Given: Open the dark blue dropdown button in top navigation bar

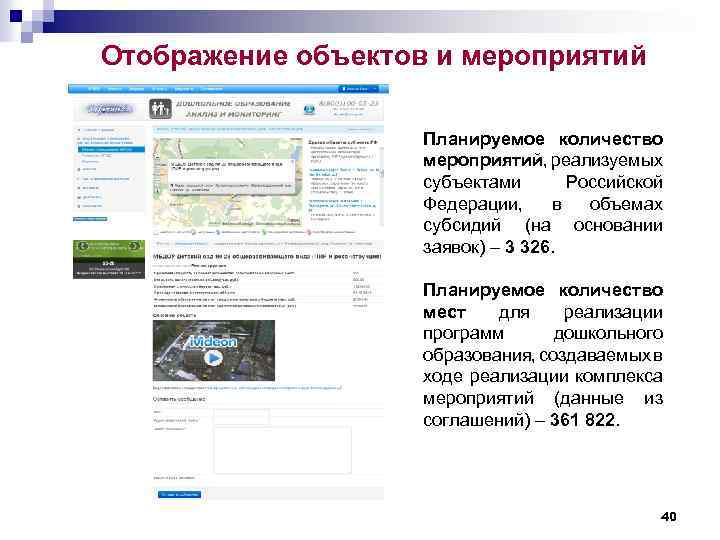Looking at the screenshot, I should click(359, 89).
